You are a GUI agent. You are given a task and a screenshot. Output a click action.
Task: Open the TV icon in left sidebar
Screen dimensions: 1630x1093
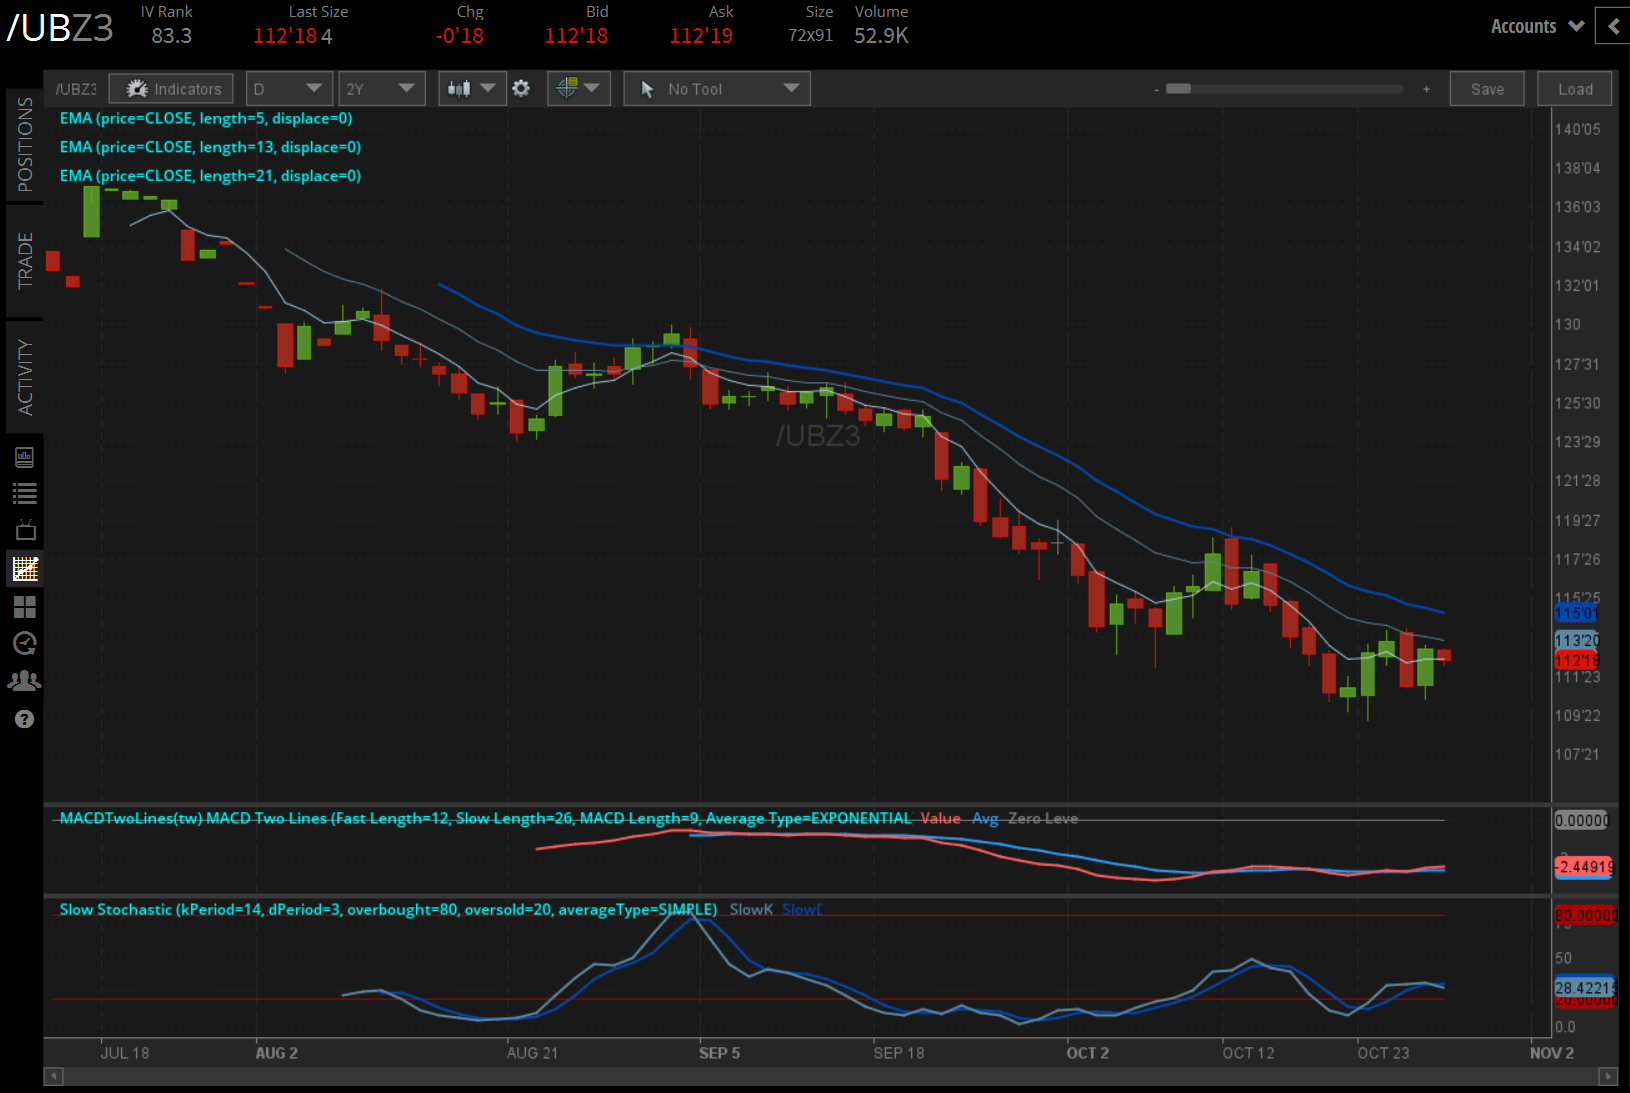25,530
